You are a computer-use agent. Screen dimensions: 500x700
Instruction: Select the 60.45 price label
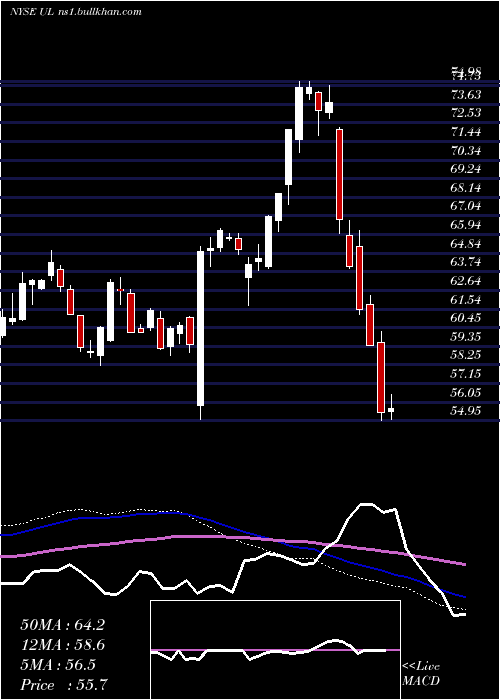point(466,318)
